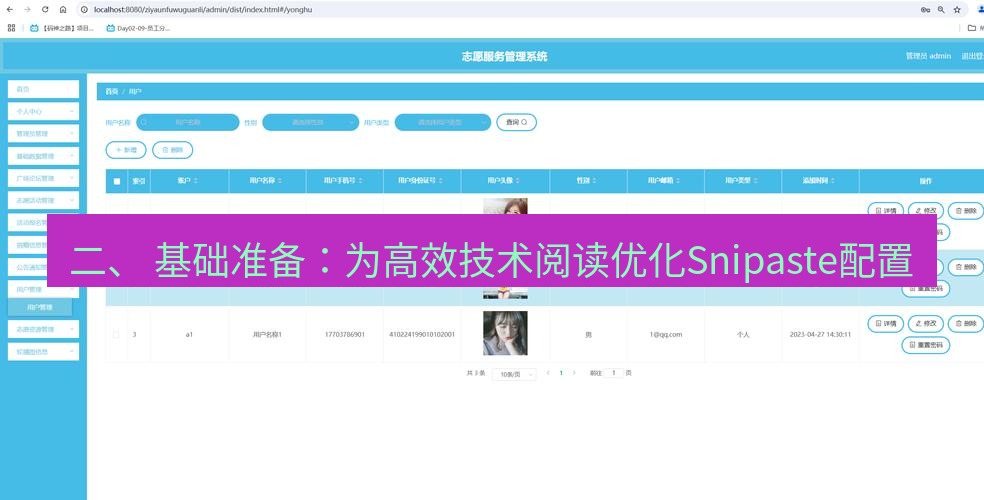This screenshot has width=984, height=500.
Task: Click the 新增 add button
Action: (x=126, y=150)
